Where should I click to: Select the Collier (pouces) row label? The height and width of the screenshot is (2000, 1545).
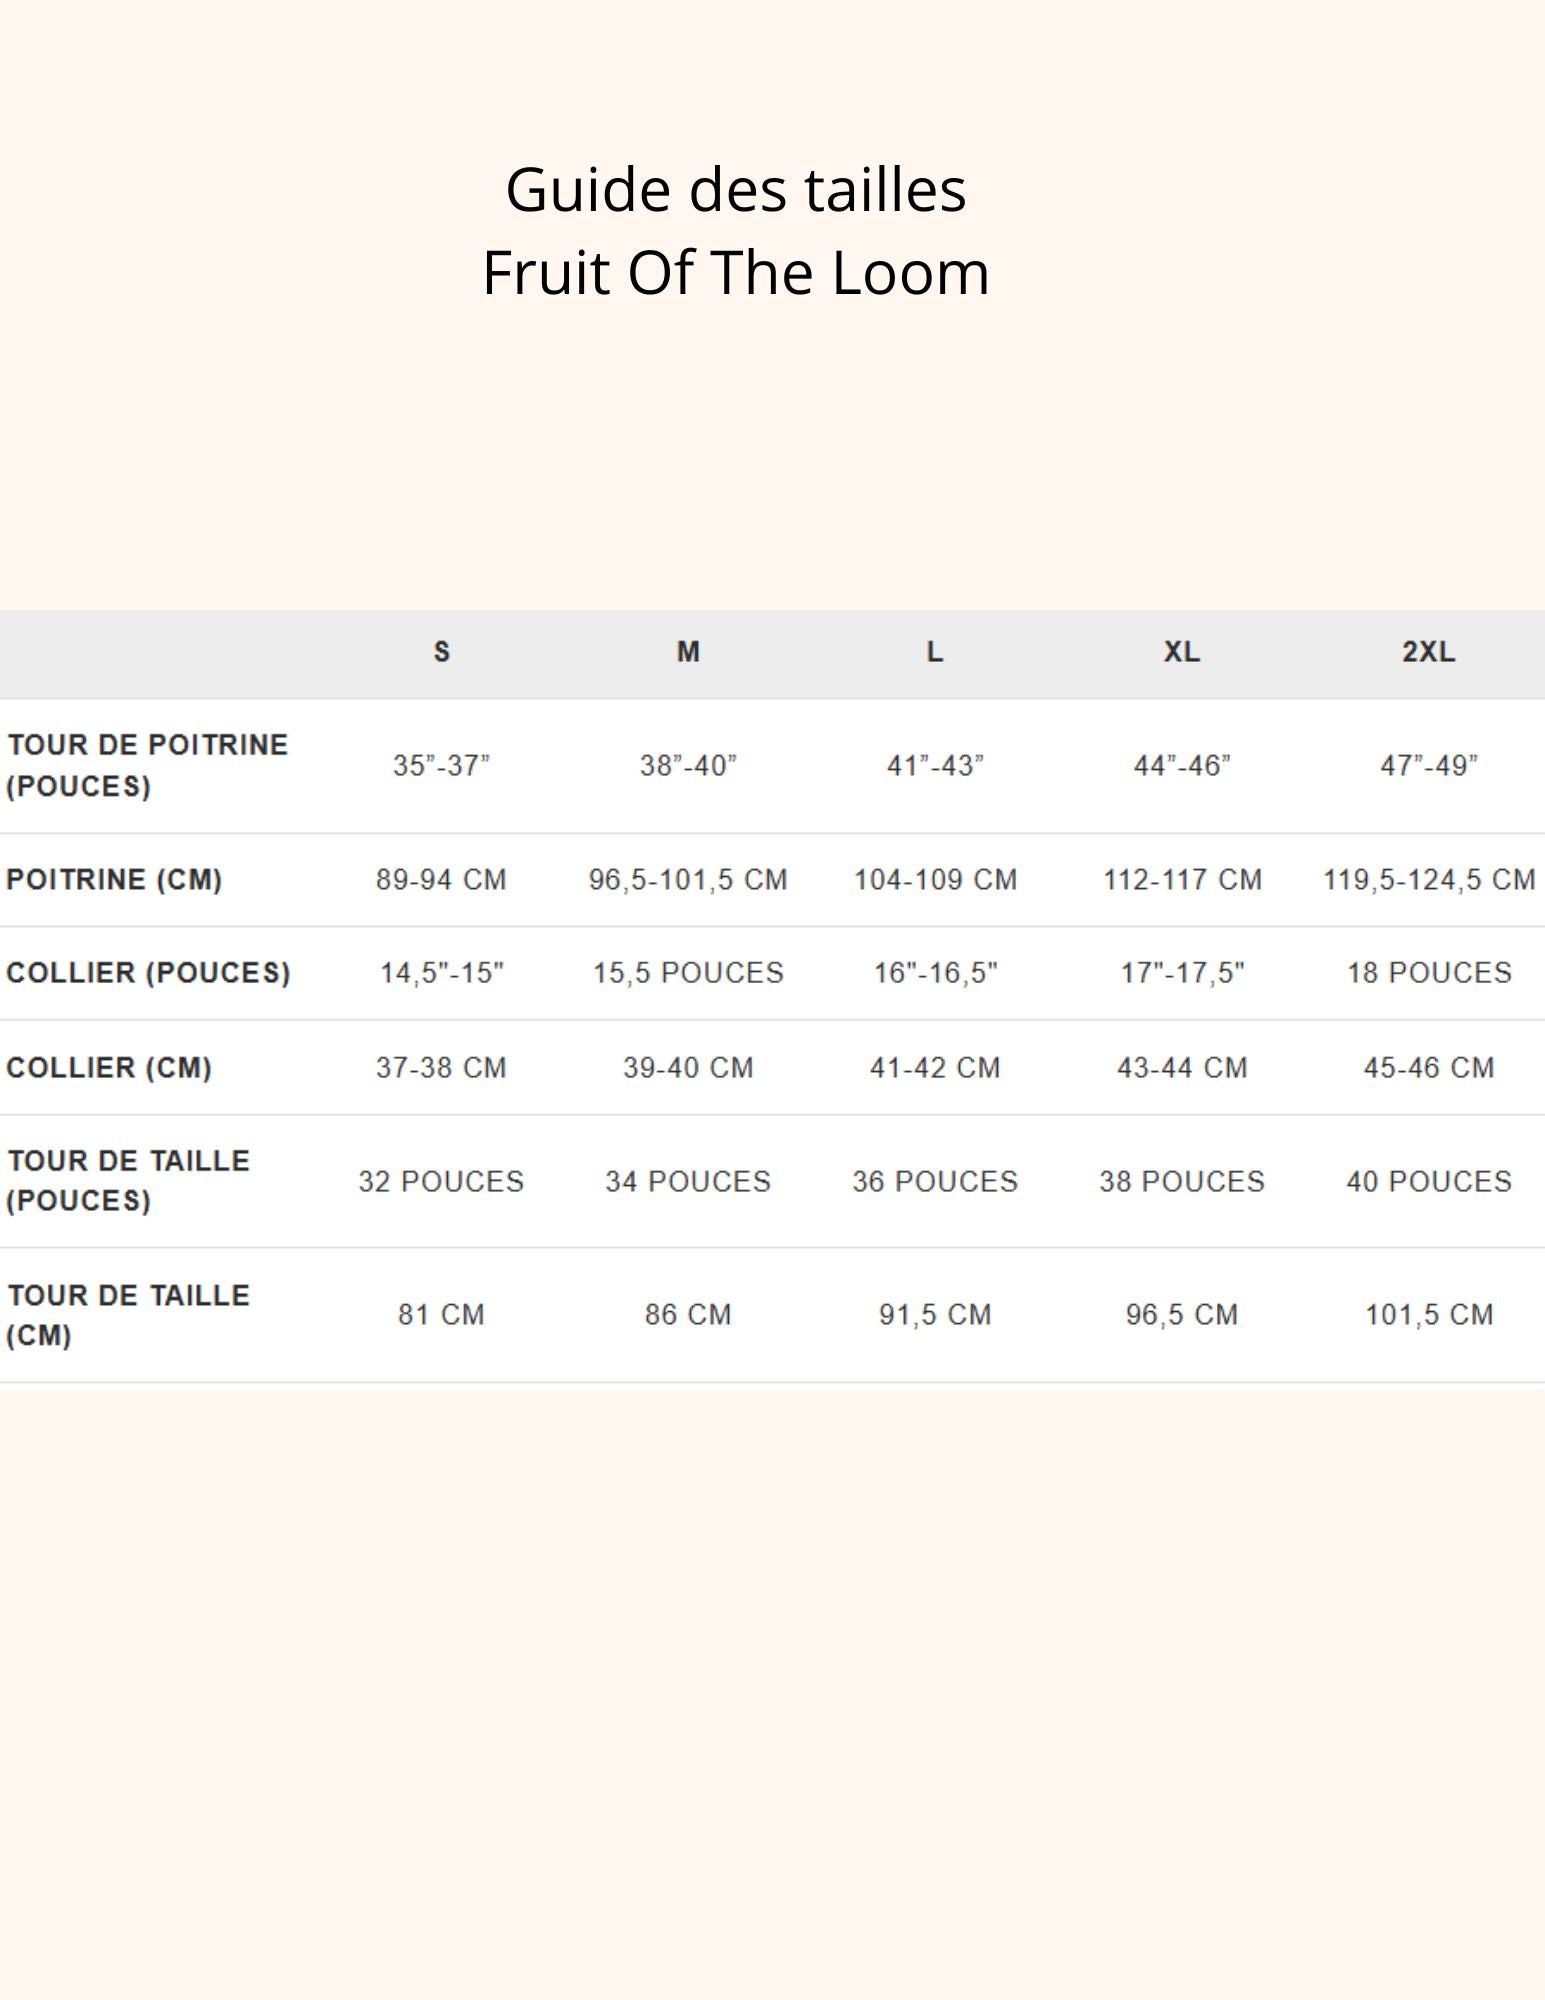coord(148,973)
